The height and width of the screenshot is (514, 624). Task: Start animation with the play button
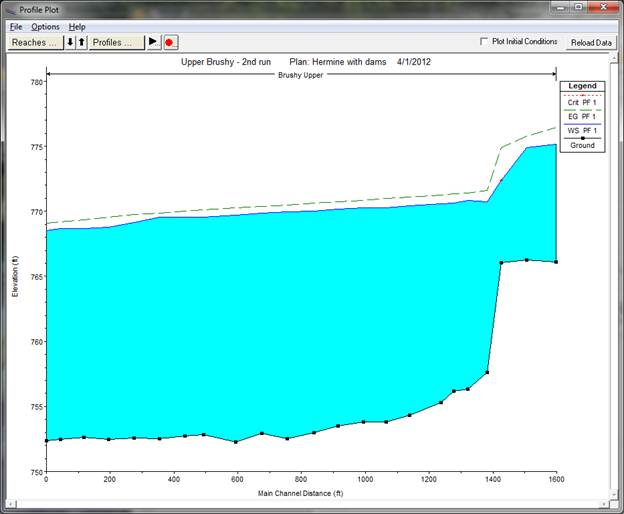coord(153,42)
